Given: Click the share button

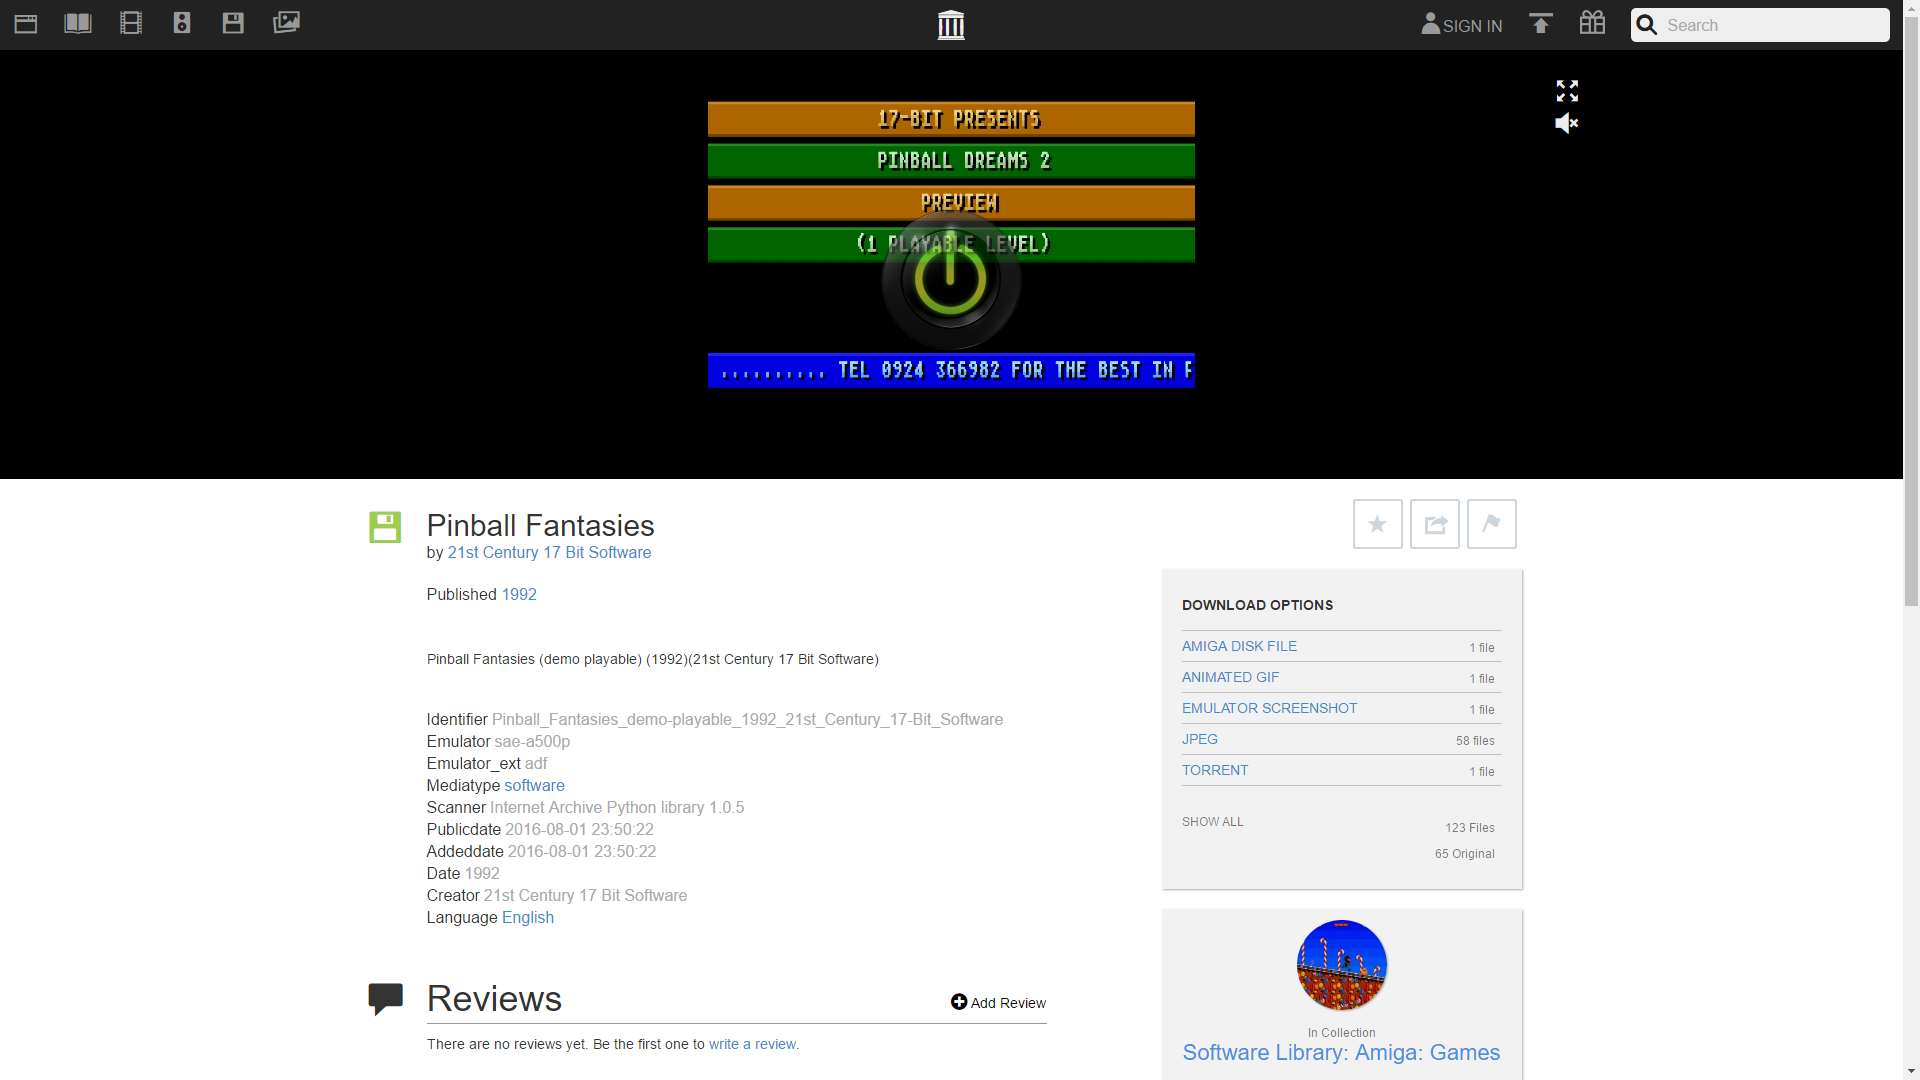Looking at the screenshot, I should [x=1435, y=524].
